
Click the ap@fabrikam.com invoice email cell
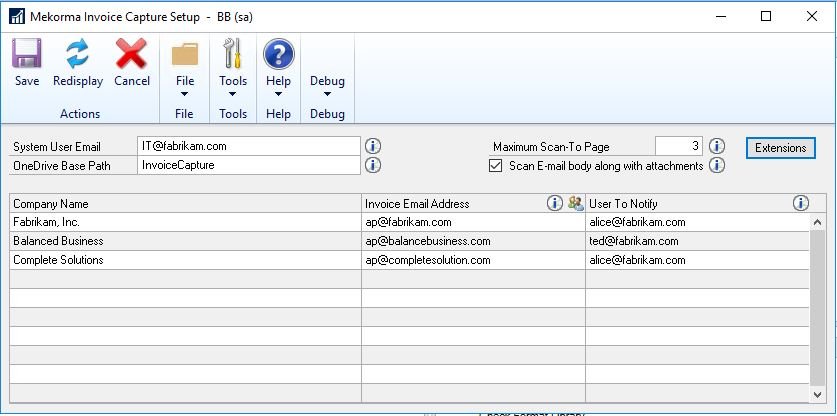coord(473,222)
